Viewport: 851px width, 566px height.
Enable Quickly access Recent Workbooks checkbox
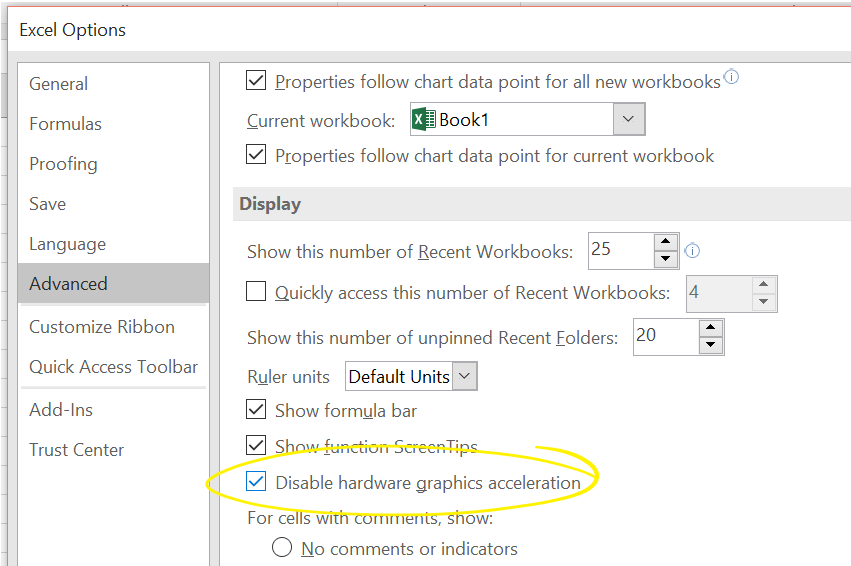pos(257,292)
